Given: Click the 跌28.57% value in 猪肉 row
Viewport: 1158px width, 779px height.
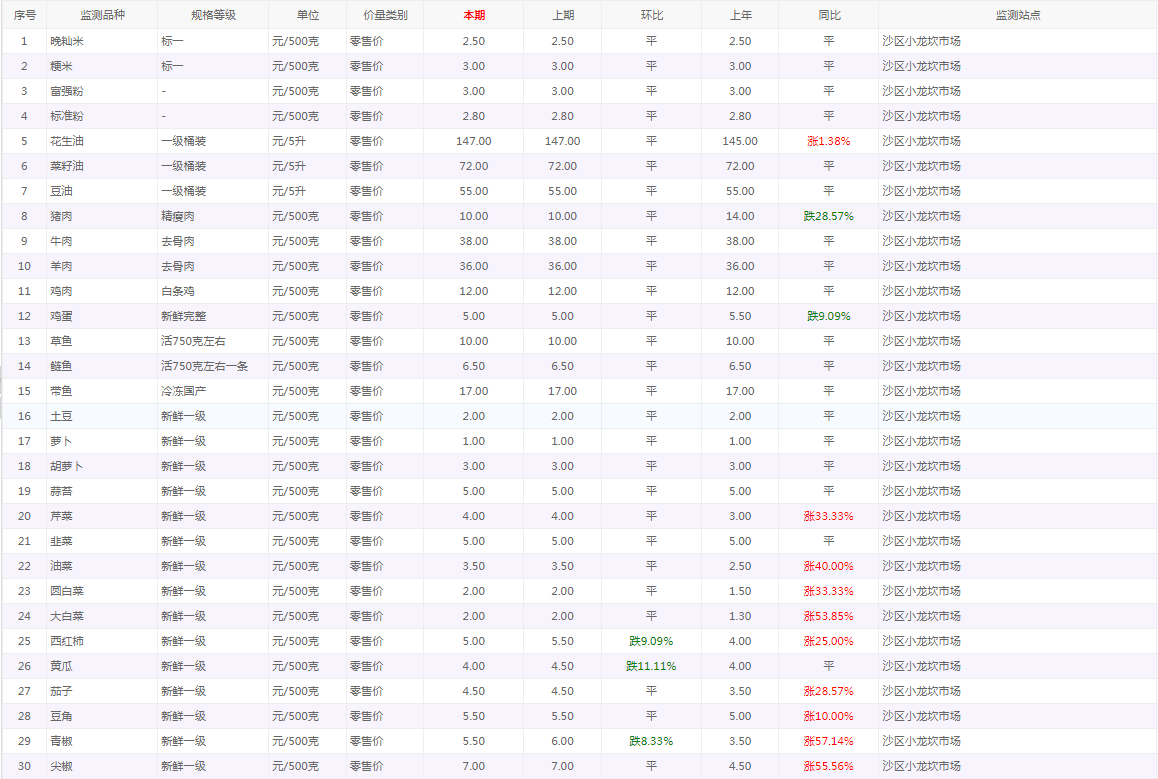Looking at the screenshot, I should pyautogui.click(x=828, y=216).
